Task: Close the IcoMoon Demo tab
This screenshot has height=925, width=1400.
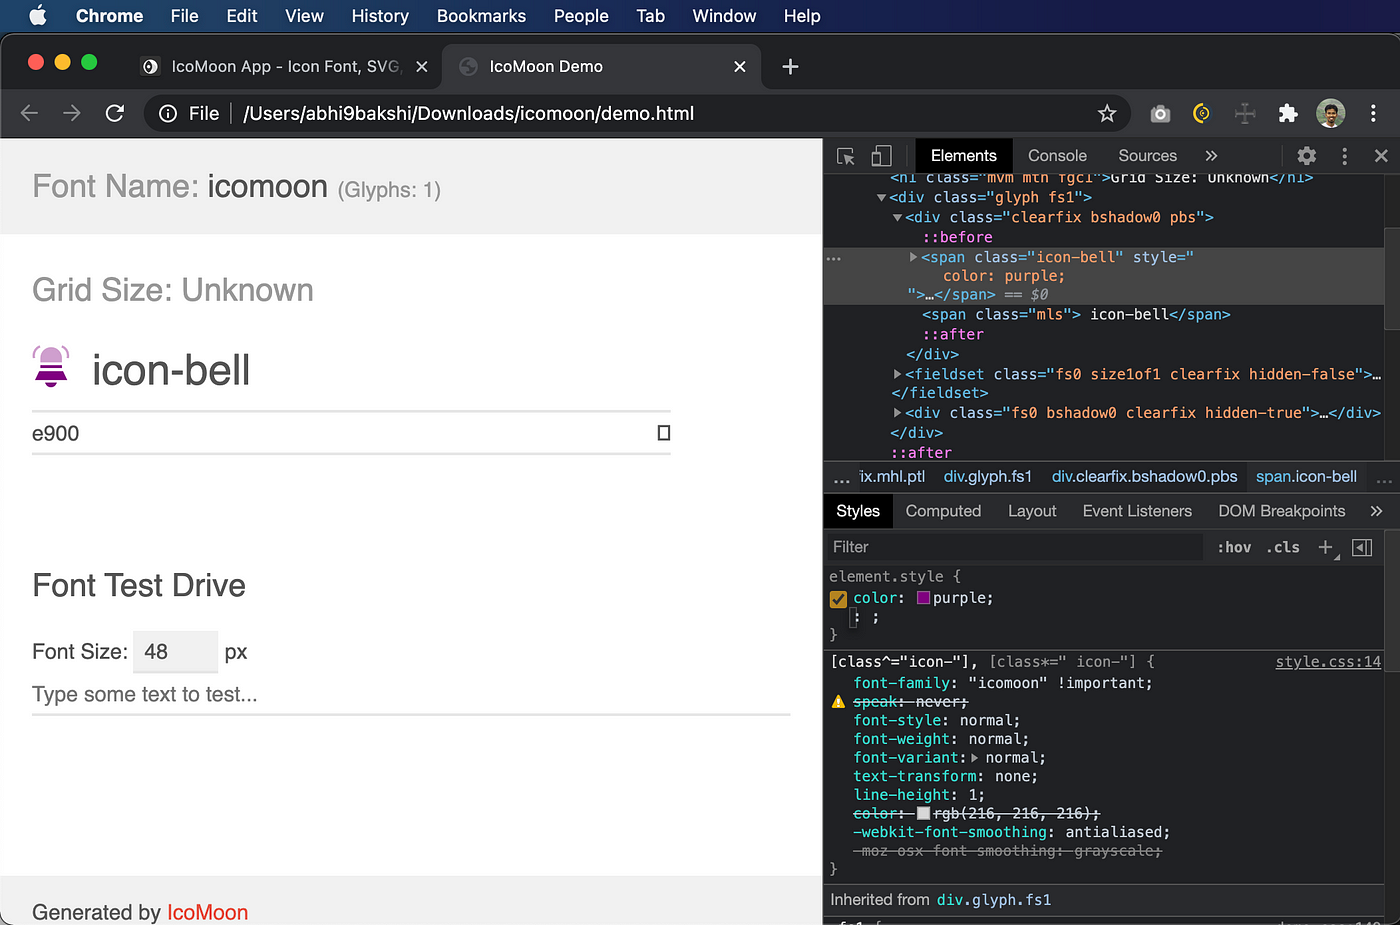Action: click(x=740, y=66)
